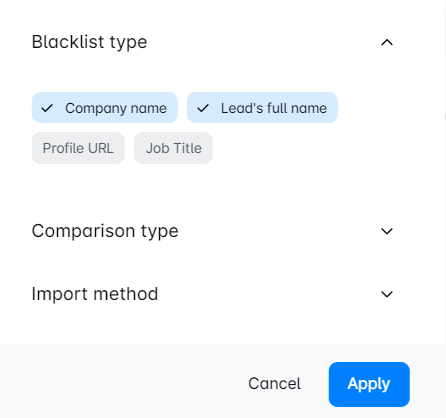The height and width of the screenshot is (418, 446).
Task: Click the checkmark icon on Lead's full name
Action: 203,108
